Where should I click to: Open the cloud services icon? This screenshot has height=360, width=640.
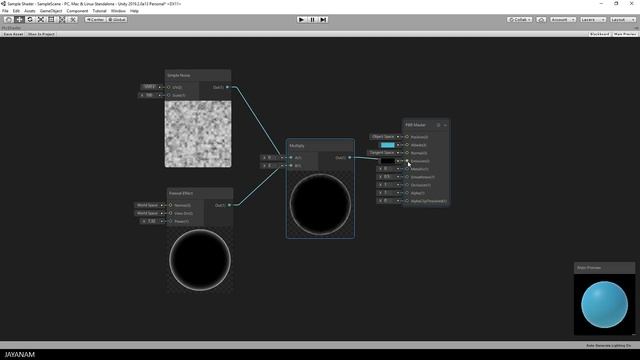point(541,20)
